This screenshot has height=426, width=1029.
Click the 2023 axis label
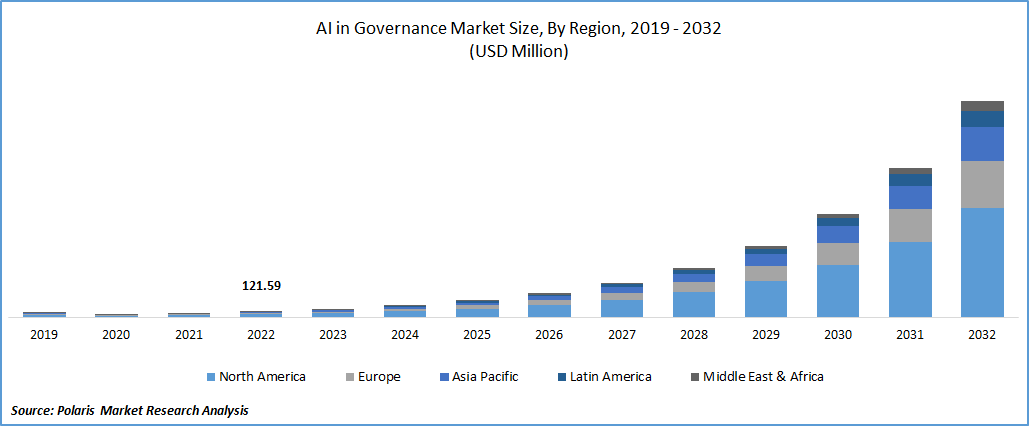[x=333, y=335]
